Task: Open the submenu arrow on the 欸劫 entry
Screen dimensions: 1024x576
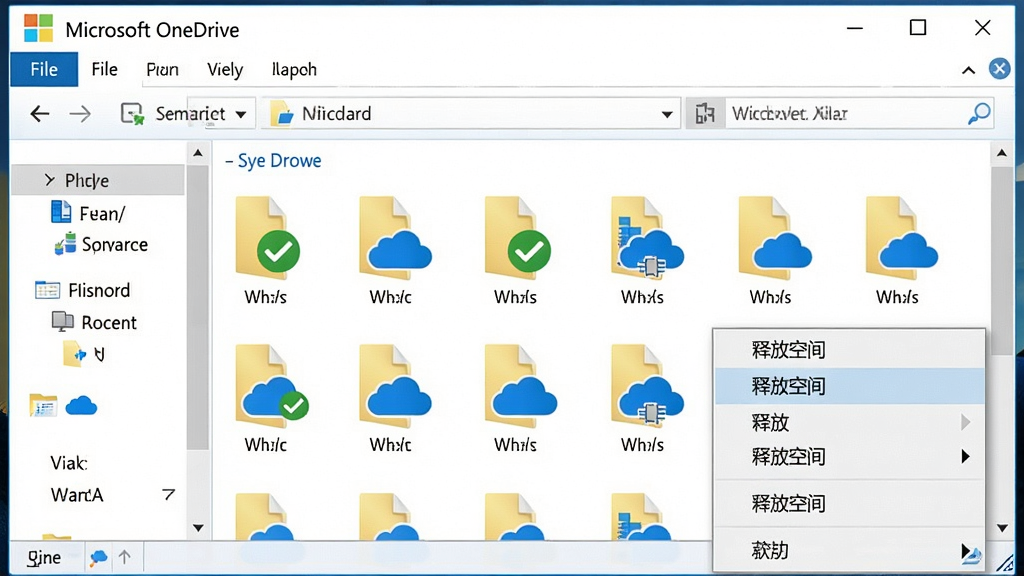Action: [965, 551]
